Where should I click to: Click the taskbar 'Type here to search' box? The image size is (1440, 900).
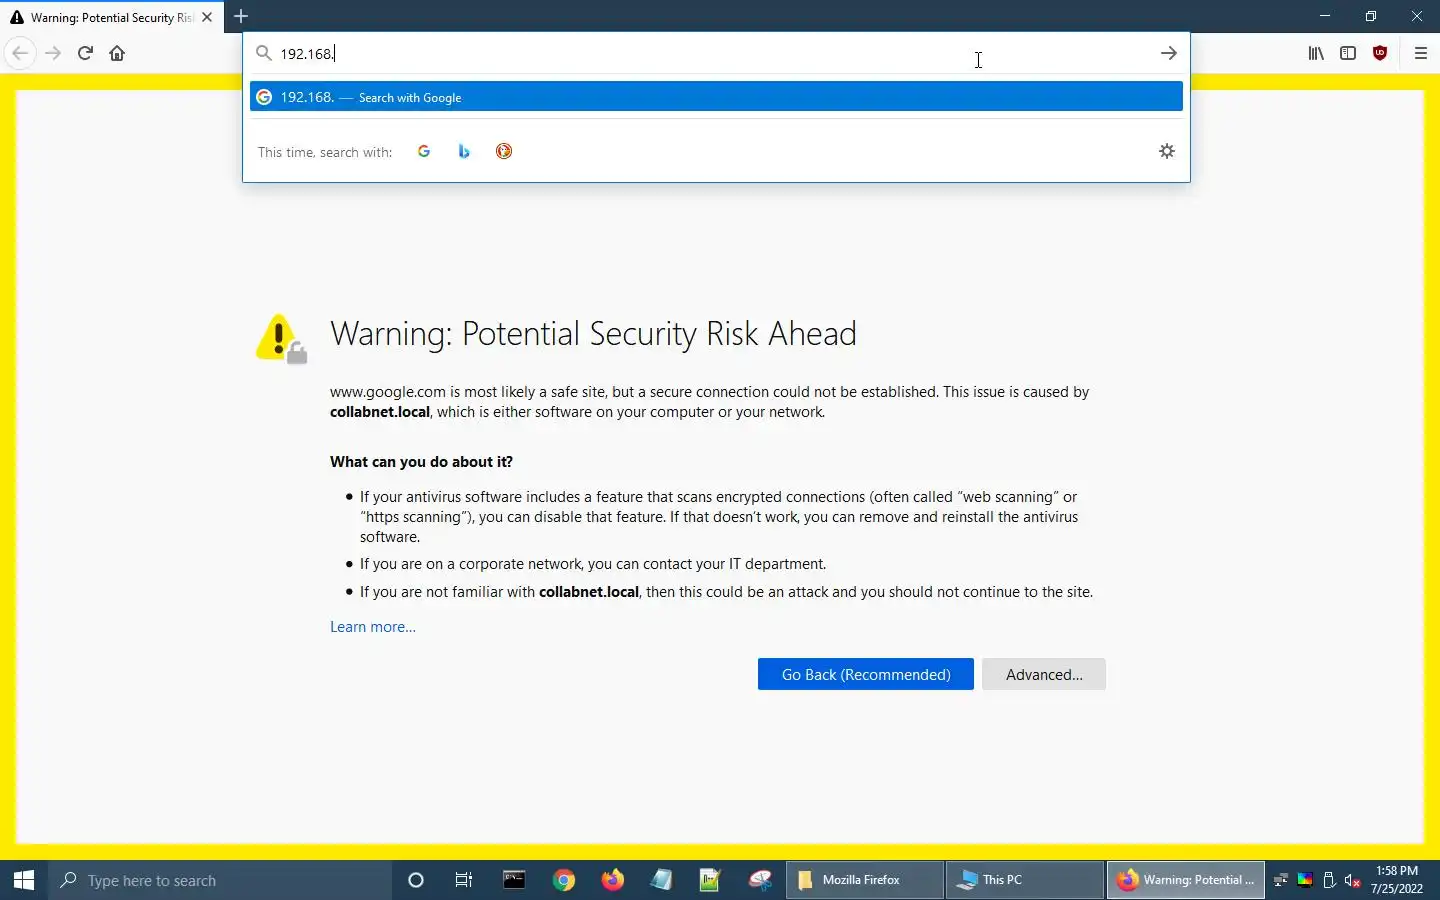[x=220, y=880]
